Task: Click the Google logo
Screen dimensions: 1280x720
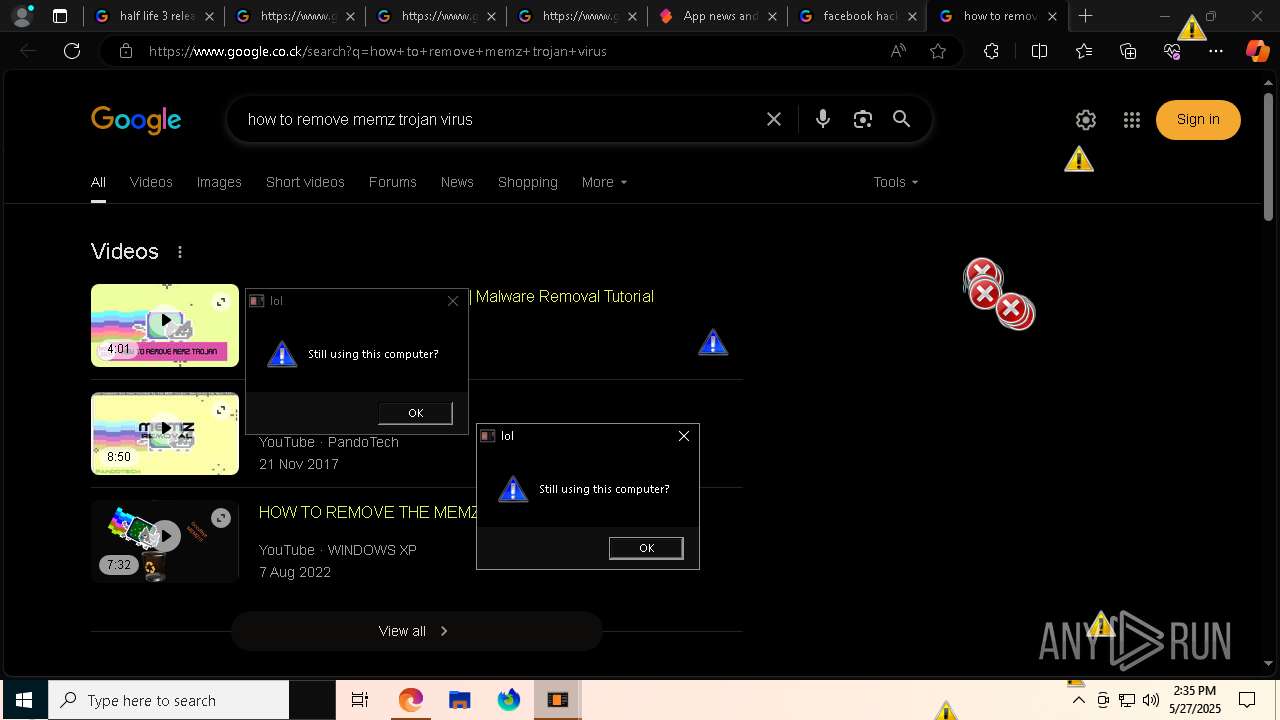Action: pos(136,120)
